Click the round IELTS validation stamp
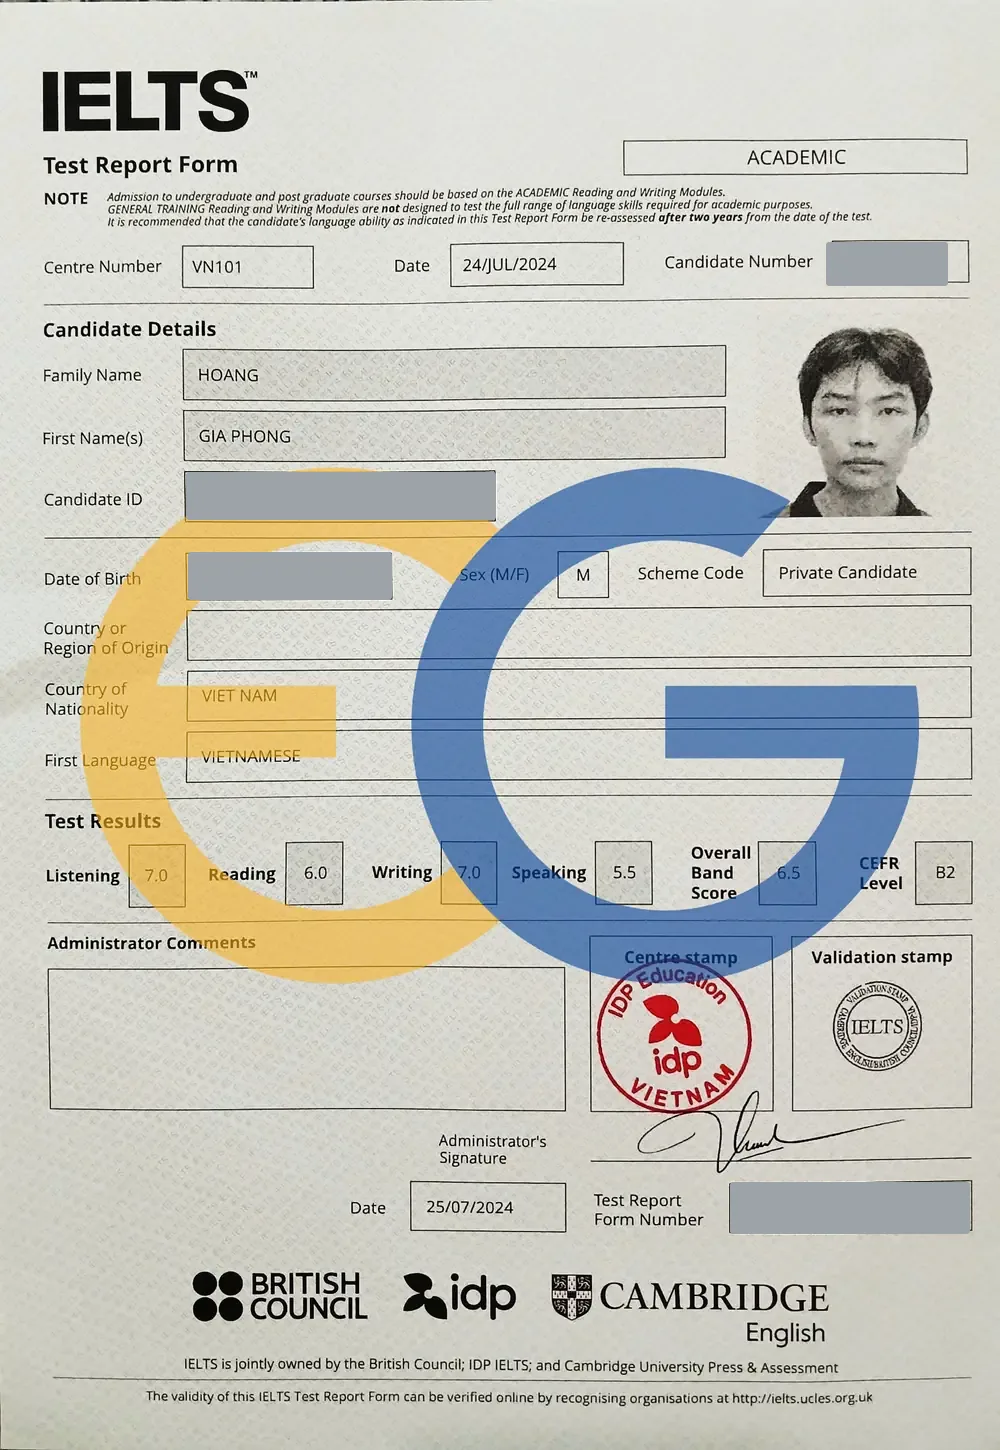 878,1026
